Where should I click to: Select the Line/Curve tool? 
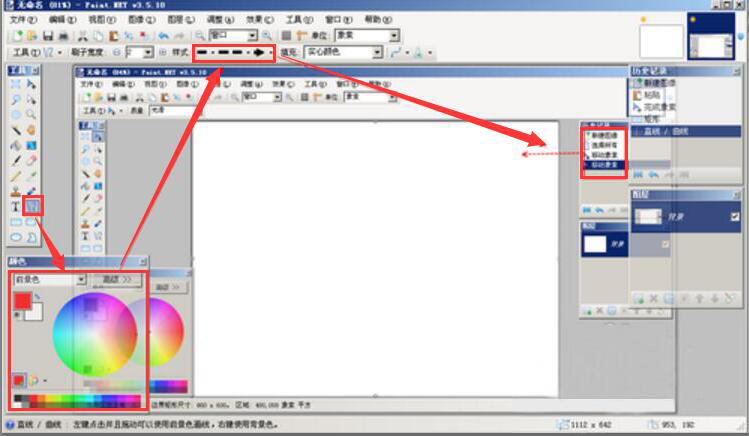[x=32, y=206]
